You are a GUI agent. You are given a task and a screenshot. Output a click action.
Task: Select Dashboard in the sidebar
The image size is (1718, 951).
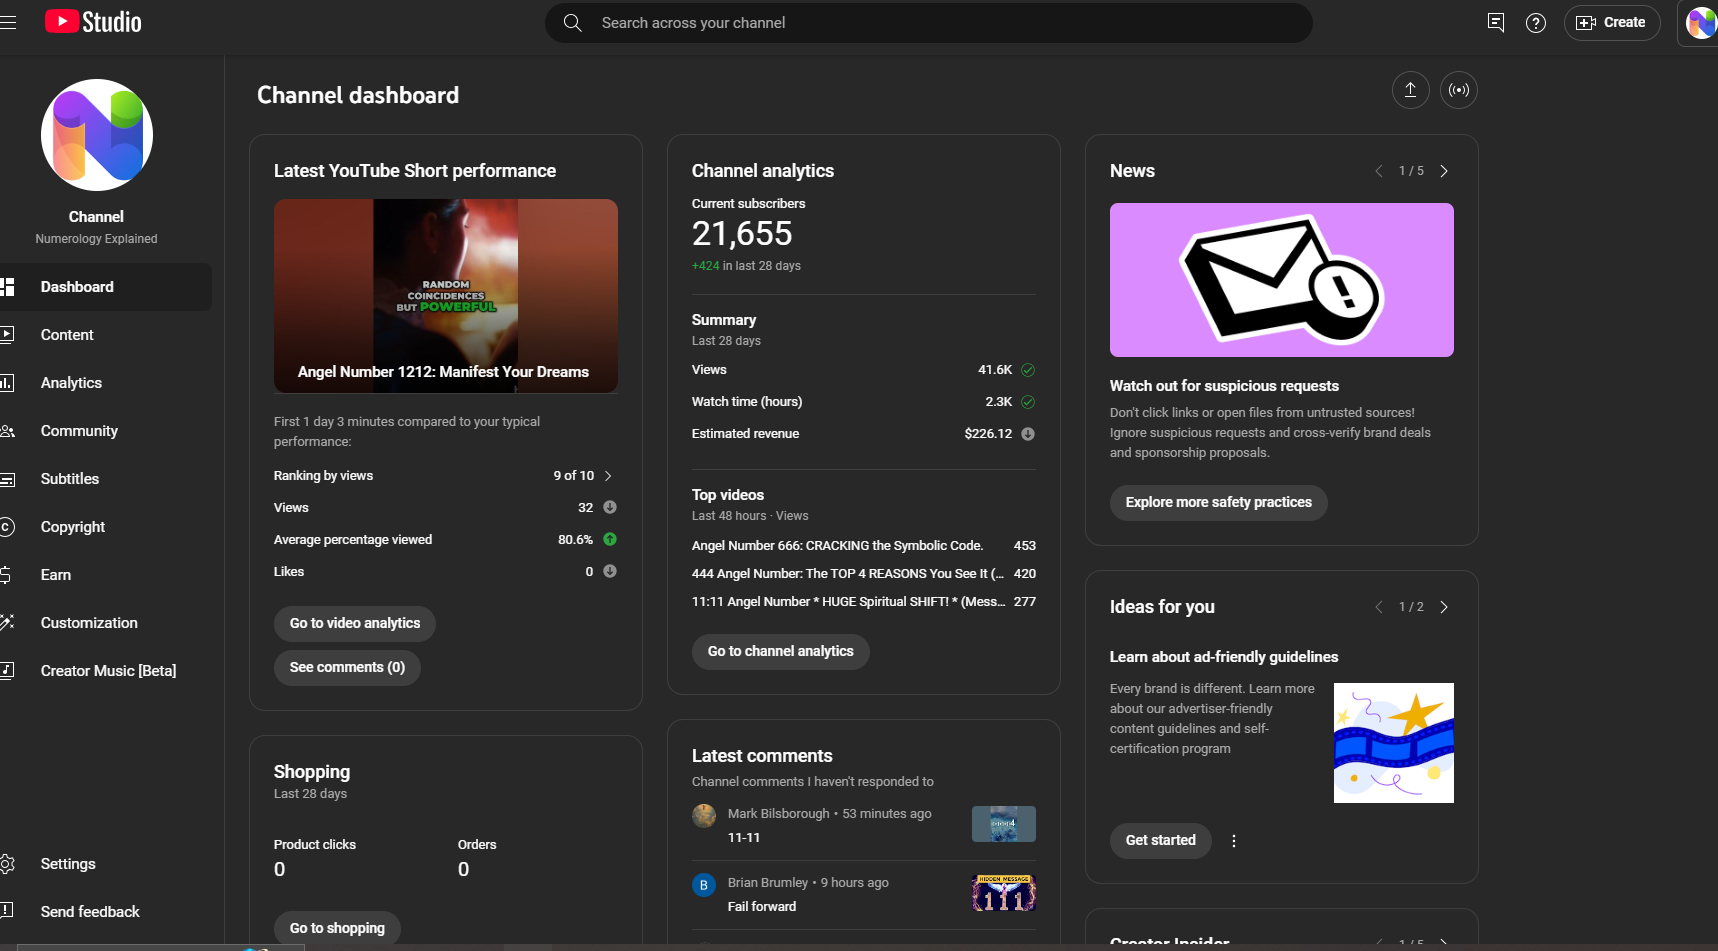coord(105,287)
